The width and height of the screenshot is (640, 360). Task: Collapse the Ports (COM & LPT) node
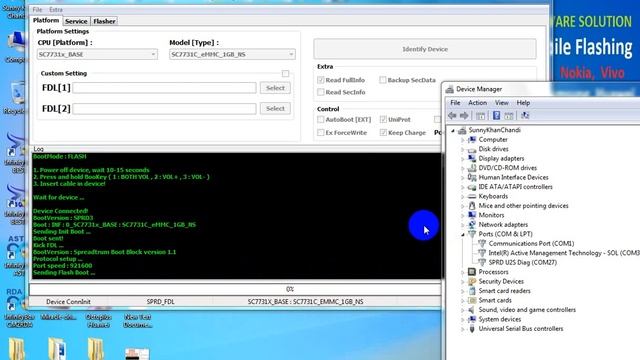tap(463, 234)
